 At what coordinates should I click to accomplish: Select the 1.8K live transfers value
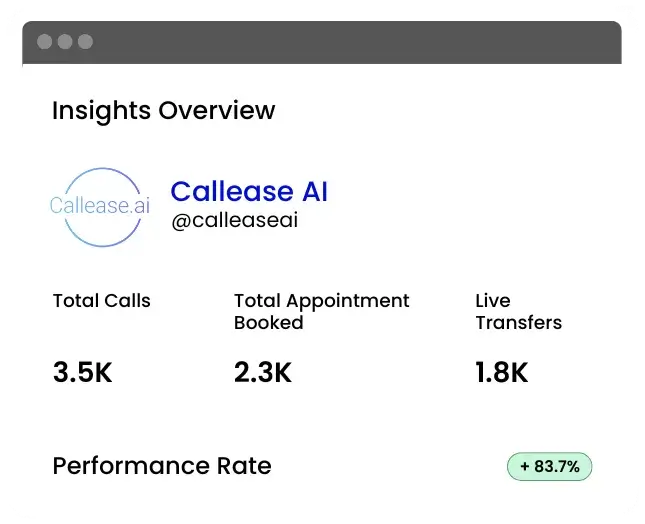(501, 373)
